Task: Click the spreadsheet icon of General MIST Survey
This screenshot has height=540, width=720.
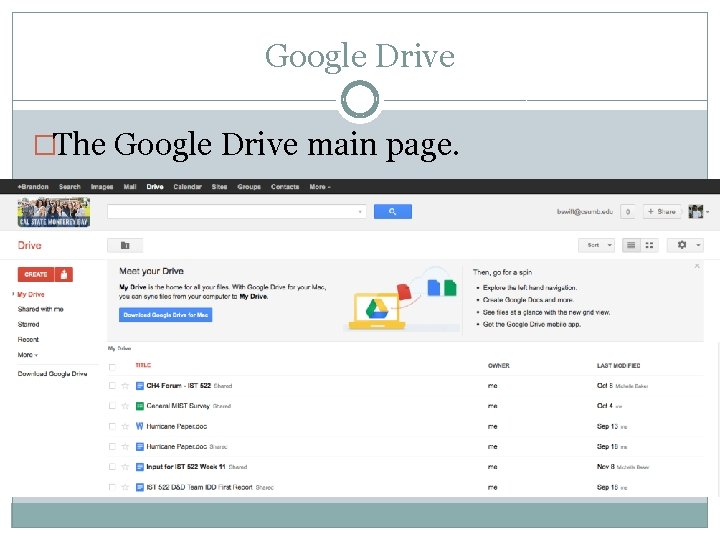Action: [140, 406]
